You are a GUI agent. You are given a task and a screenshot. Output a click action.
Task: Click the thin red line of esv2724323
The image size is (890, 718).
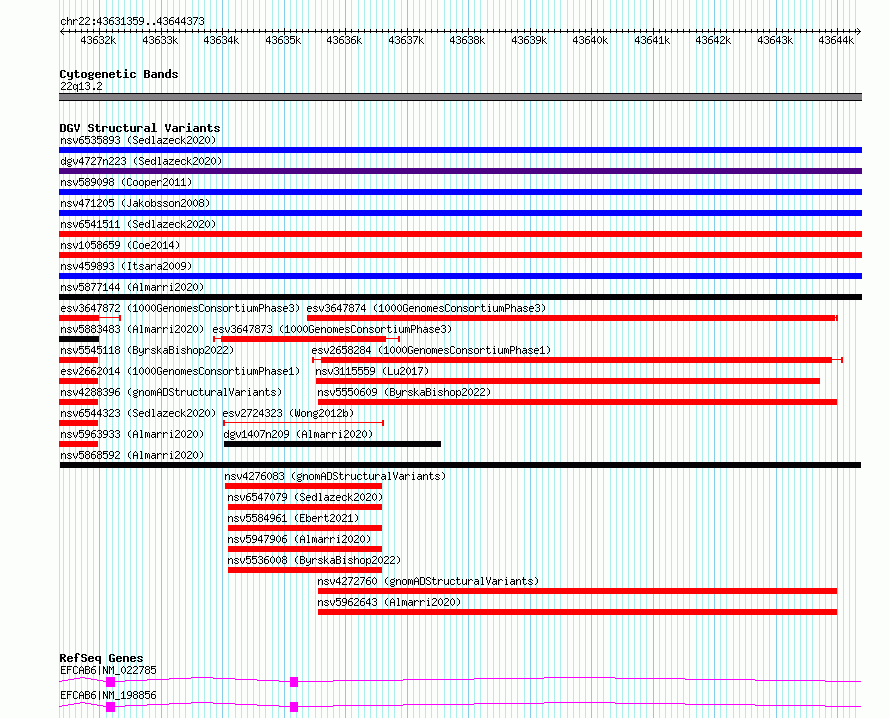(304, 423)
